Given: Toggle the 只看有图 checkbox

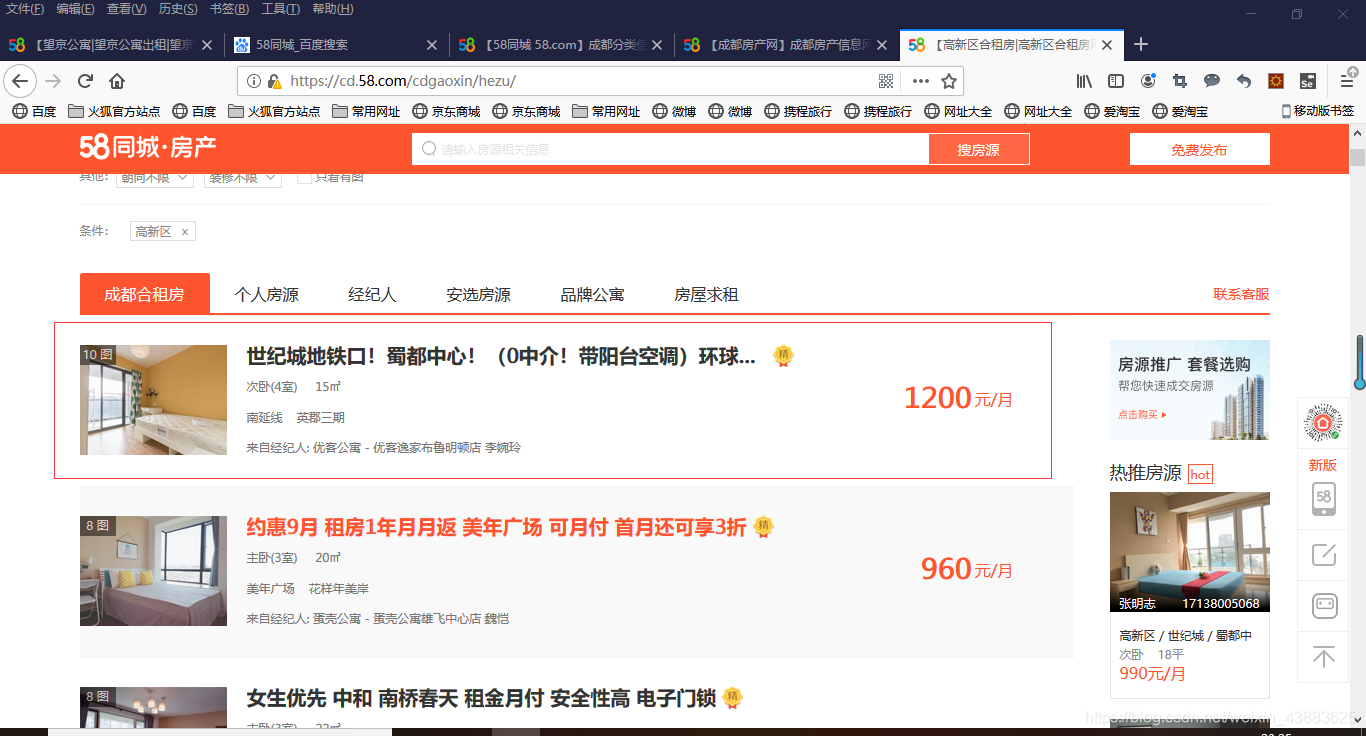Looking at the screenshot, I should click(x=304, y=177).
